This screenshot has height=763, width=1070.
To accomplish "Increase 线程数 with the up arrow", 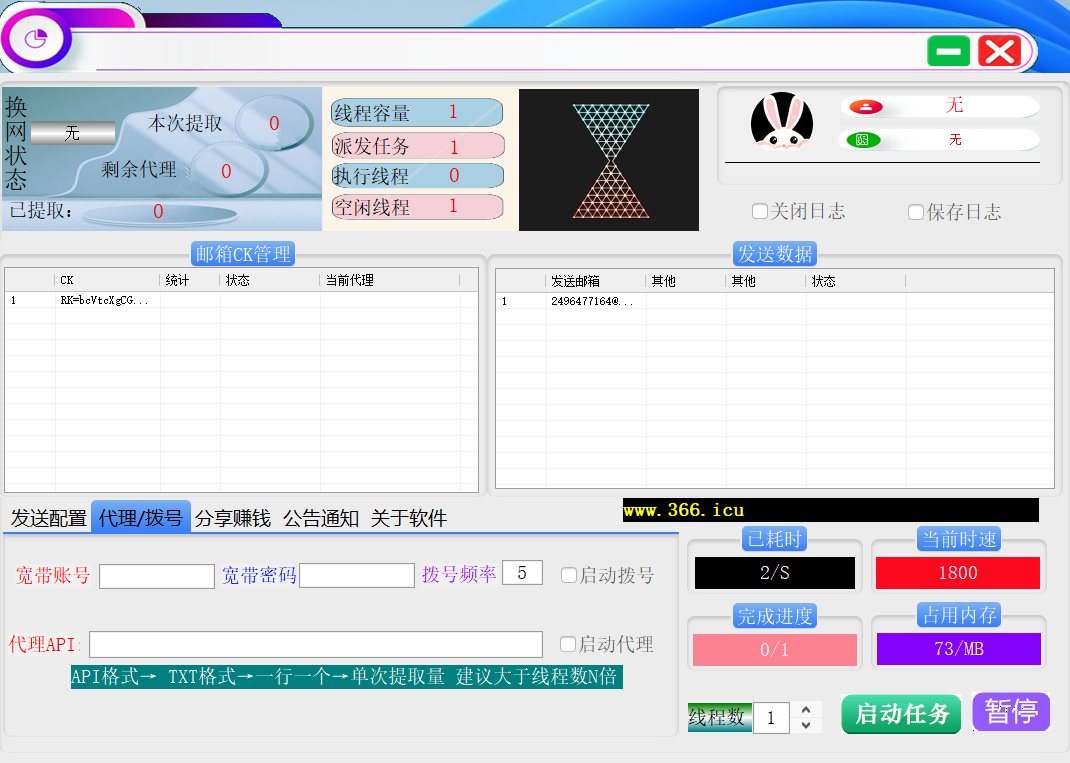I will click(x=806, y=709).
